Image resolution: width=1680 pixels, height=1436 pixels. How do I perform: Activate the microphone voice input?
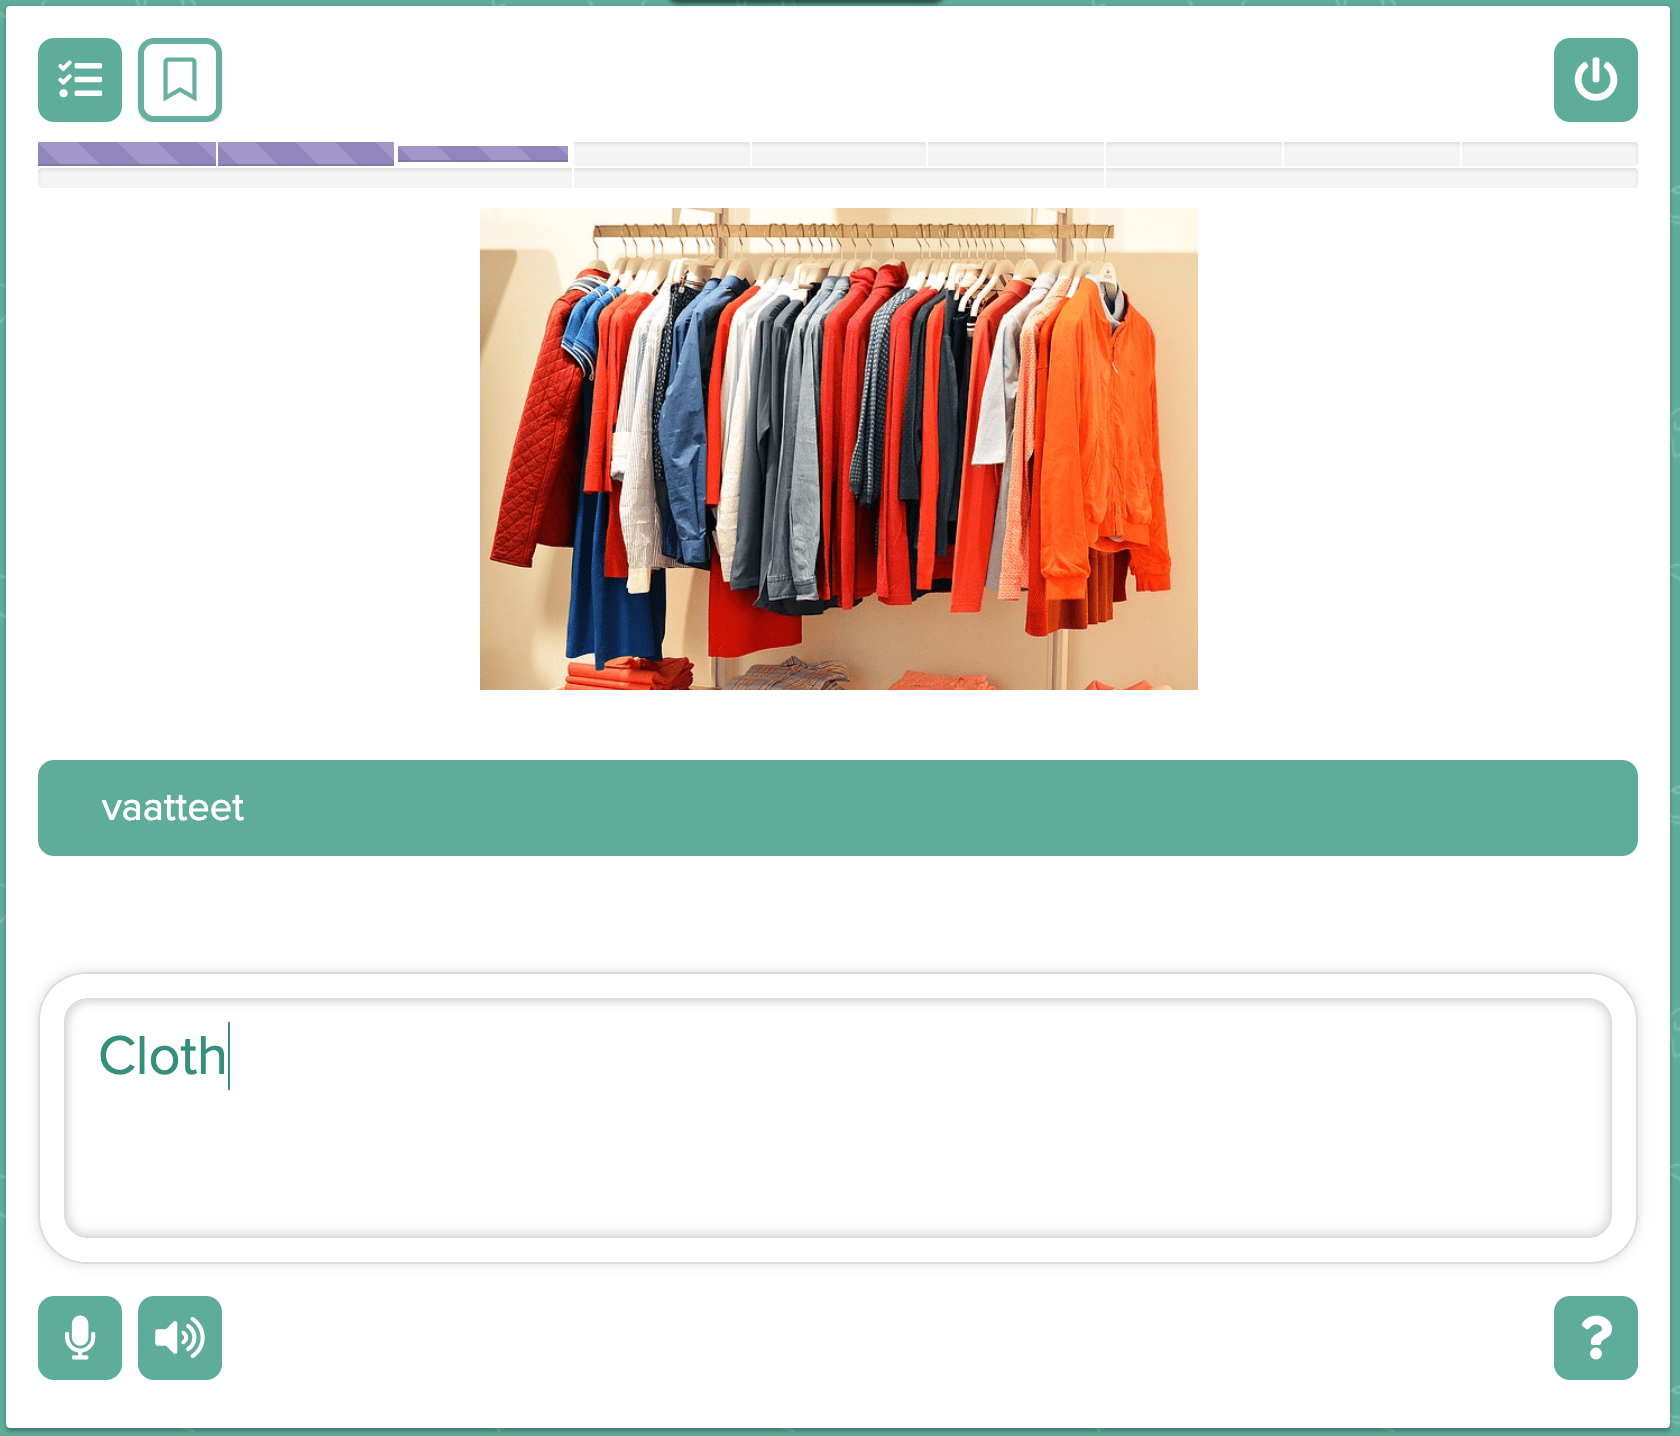[80, 1338]
